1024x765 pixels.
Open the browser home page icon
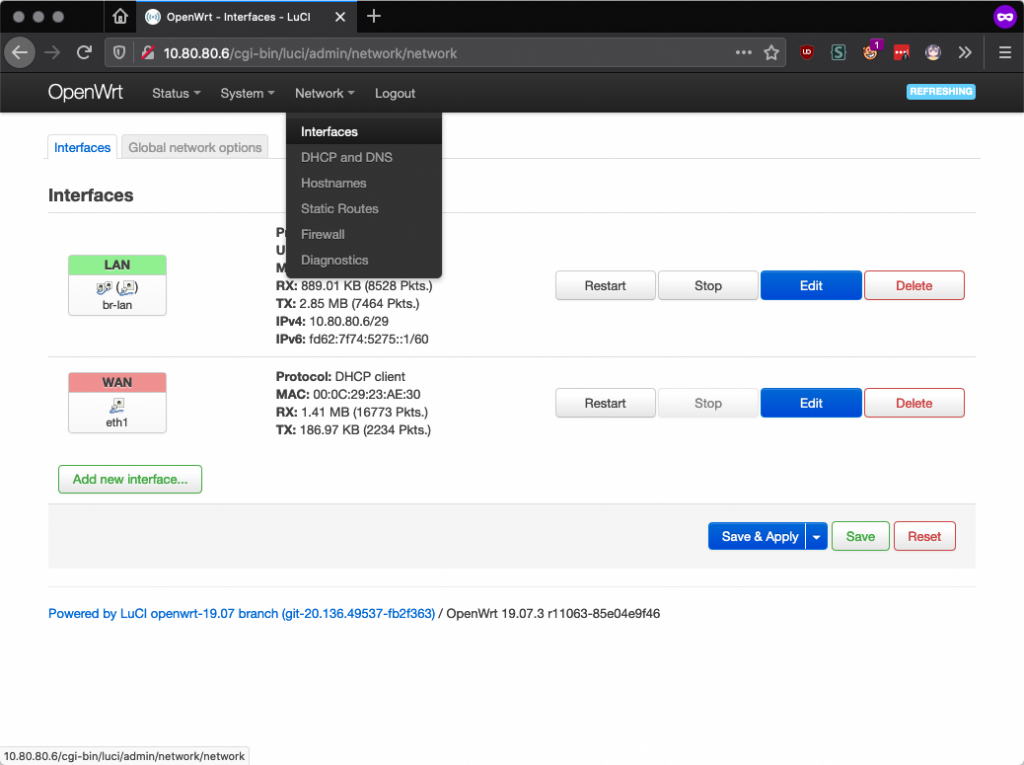[x=120, y=16]
